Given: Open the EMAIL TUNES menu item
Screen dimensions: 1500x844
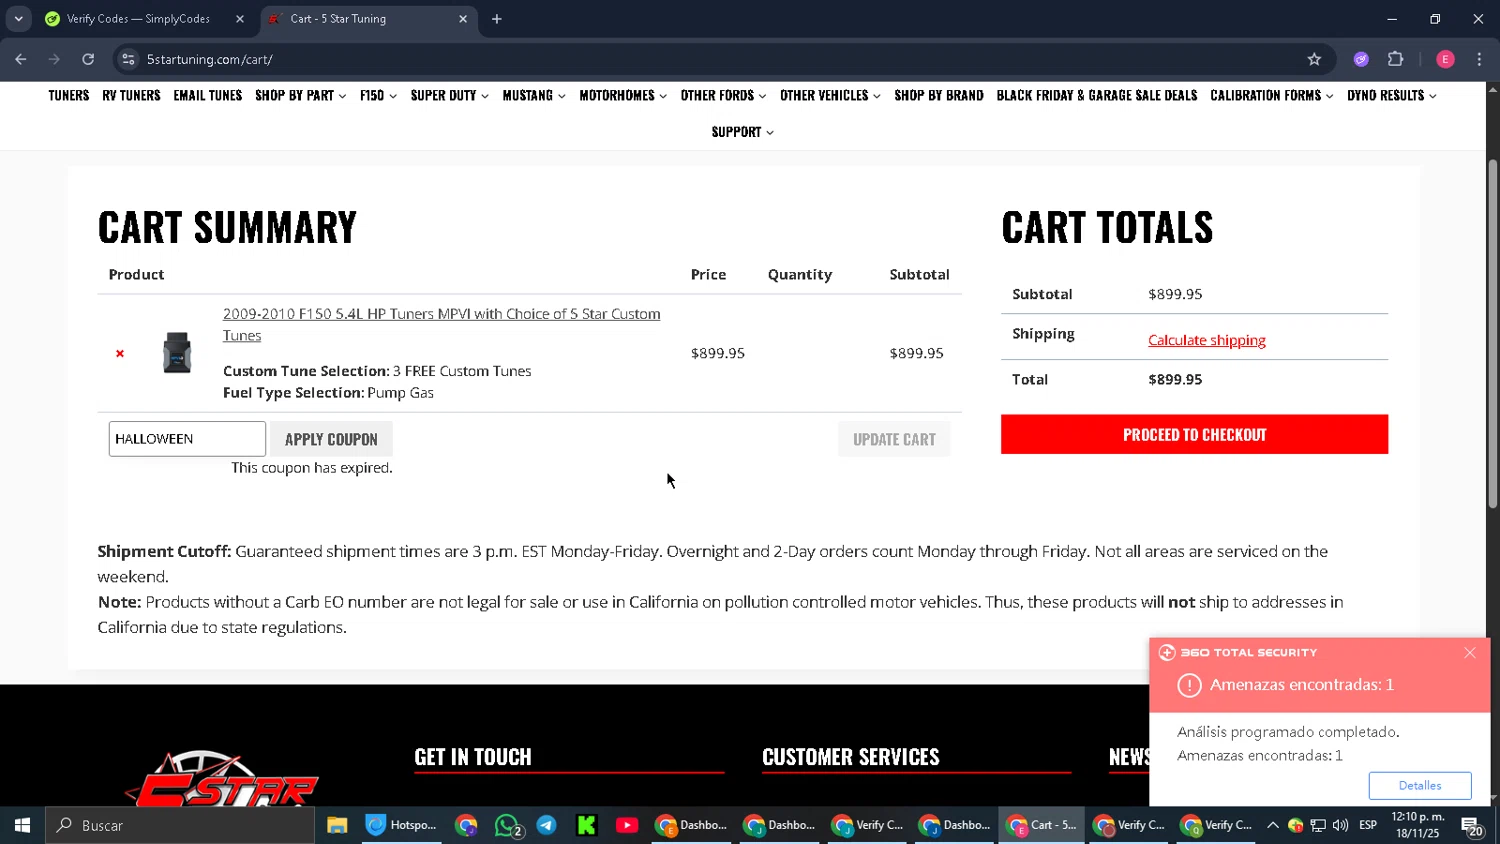Looking at the screenshot, I should (208, 96).
